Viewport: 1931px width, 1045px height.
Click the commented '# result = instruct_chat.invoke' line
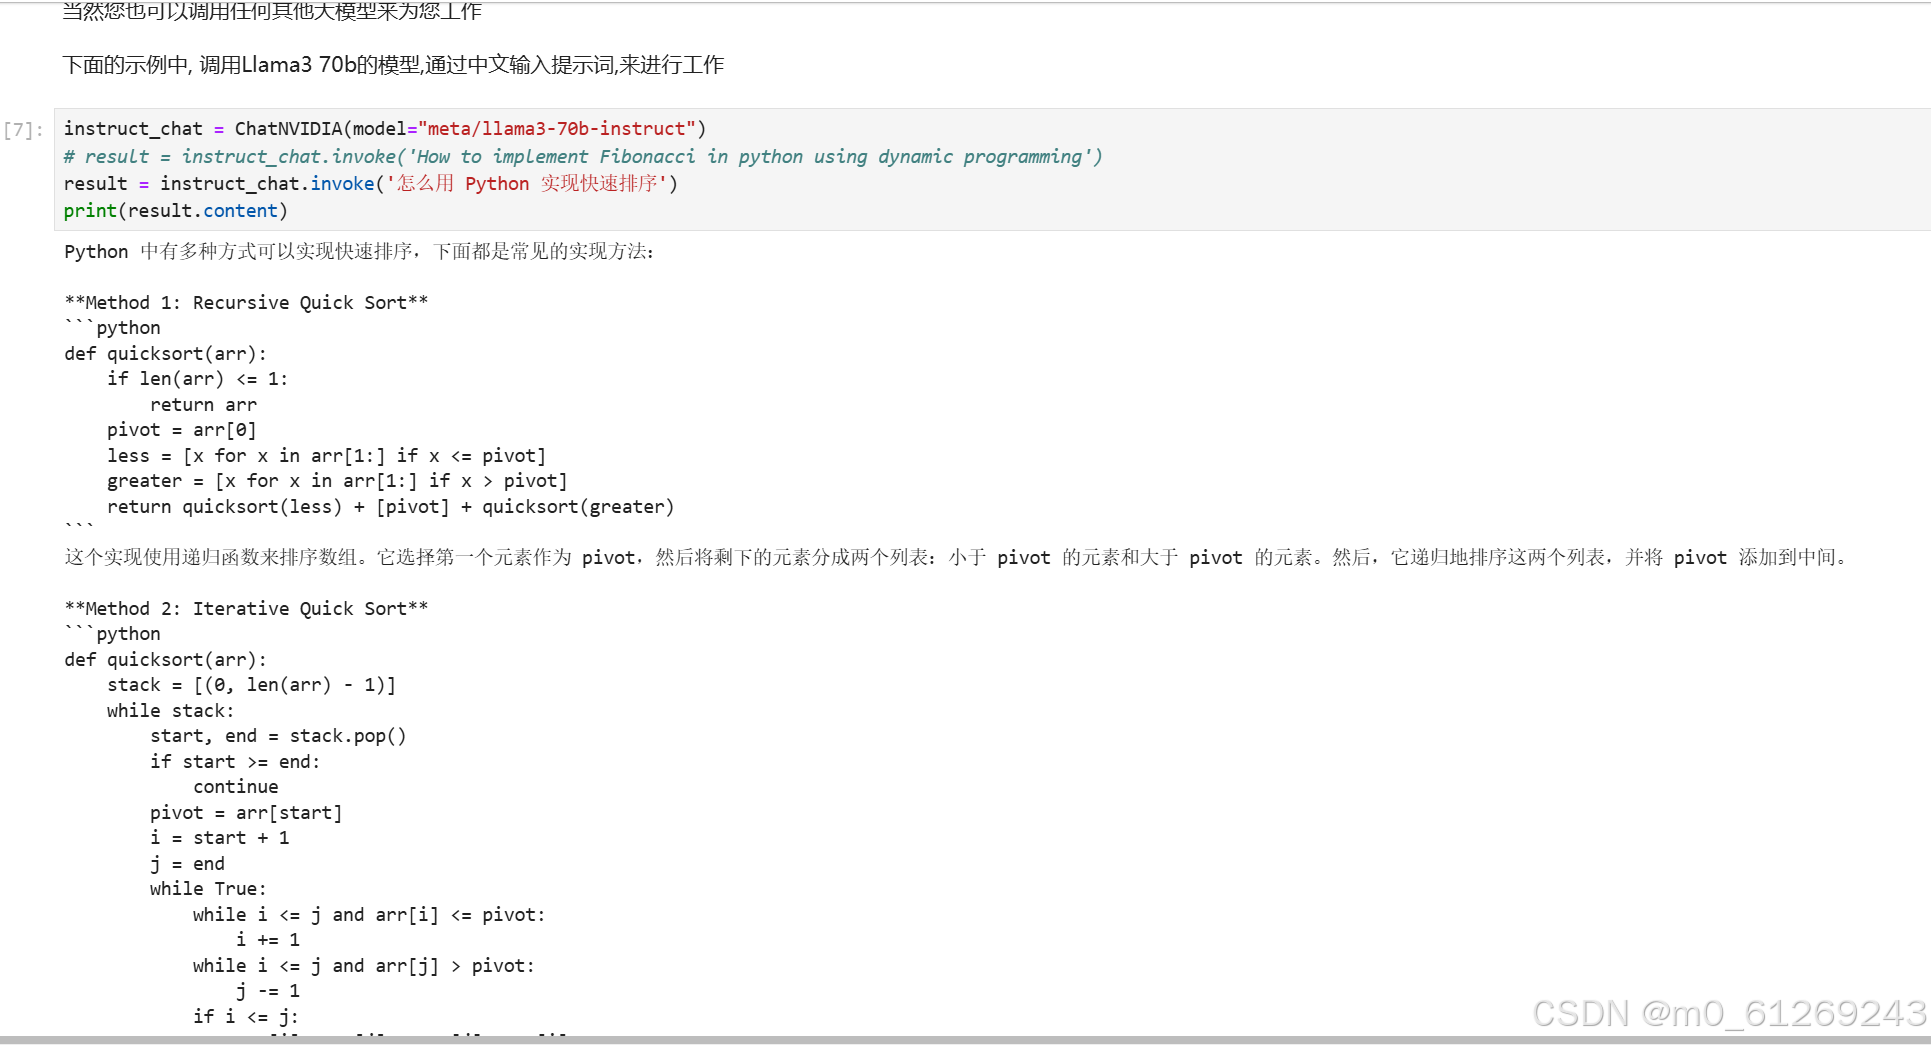click(x=583, y=157)
